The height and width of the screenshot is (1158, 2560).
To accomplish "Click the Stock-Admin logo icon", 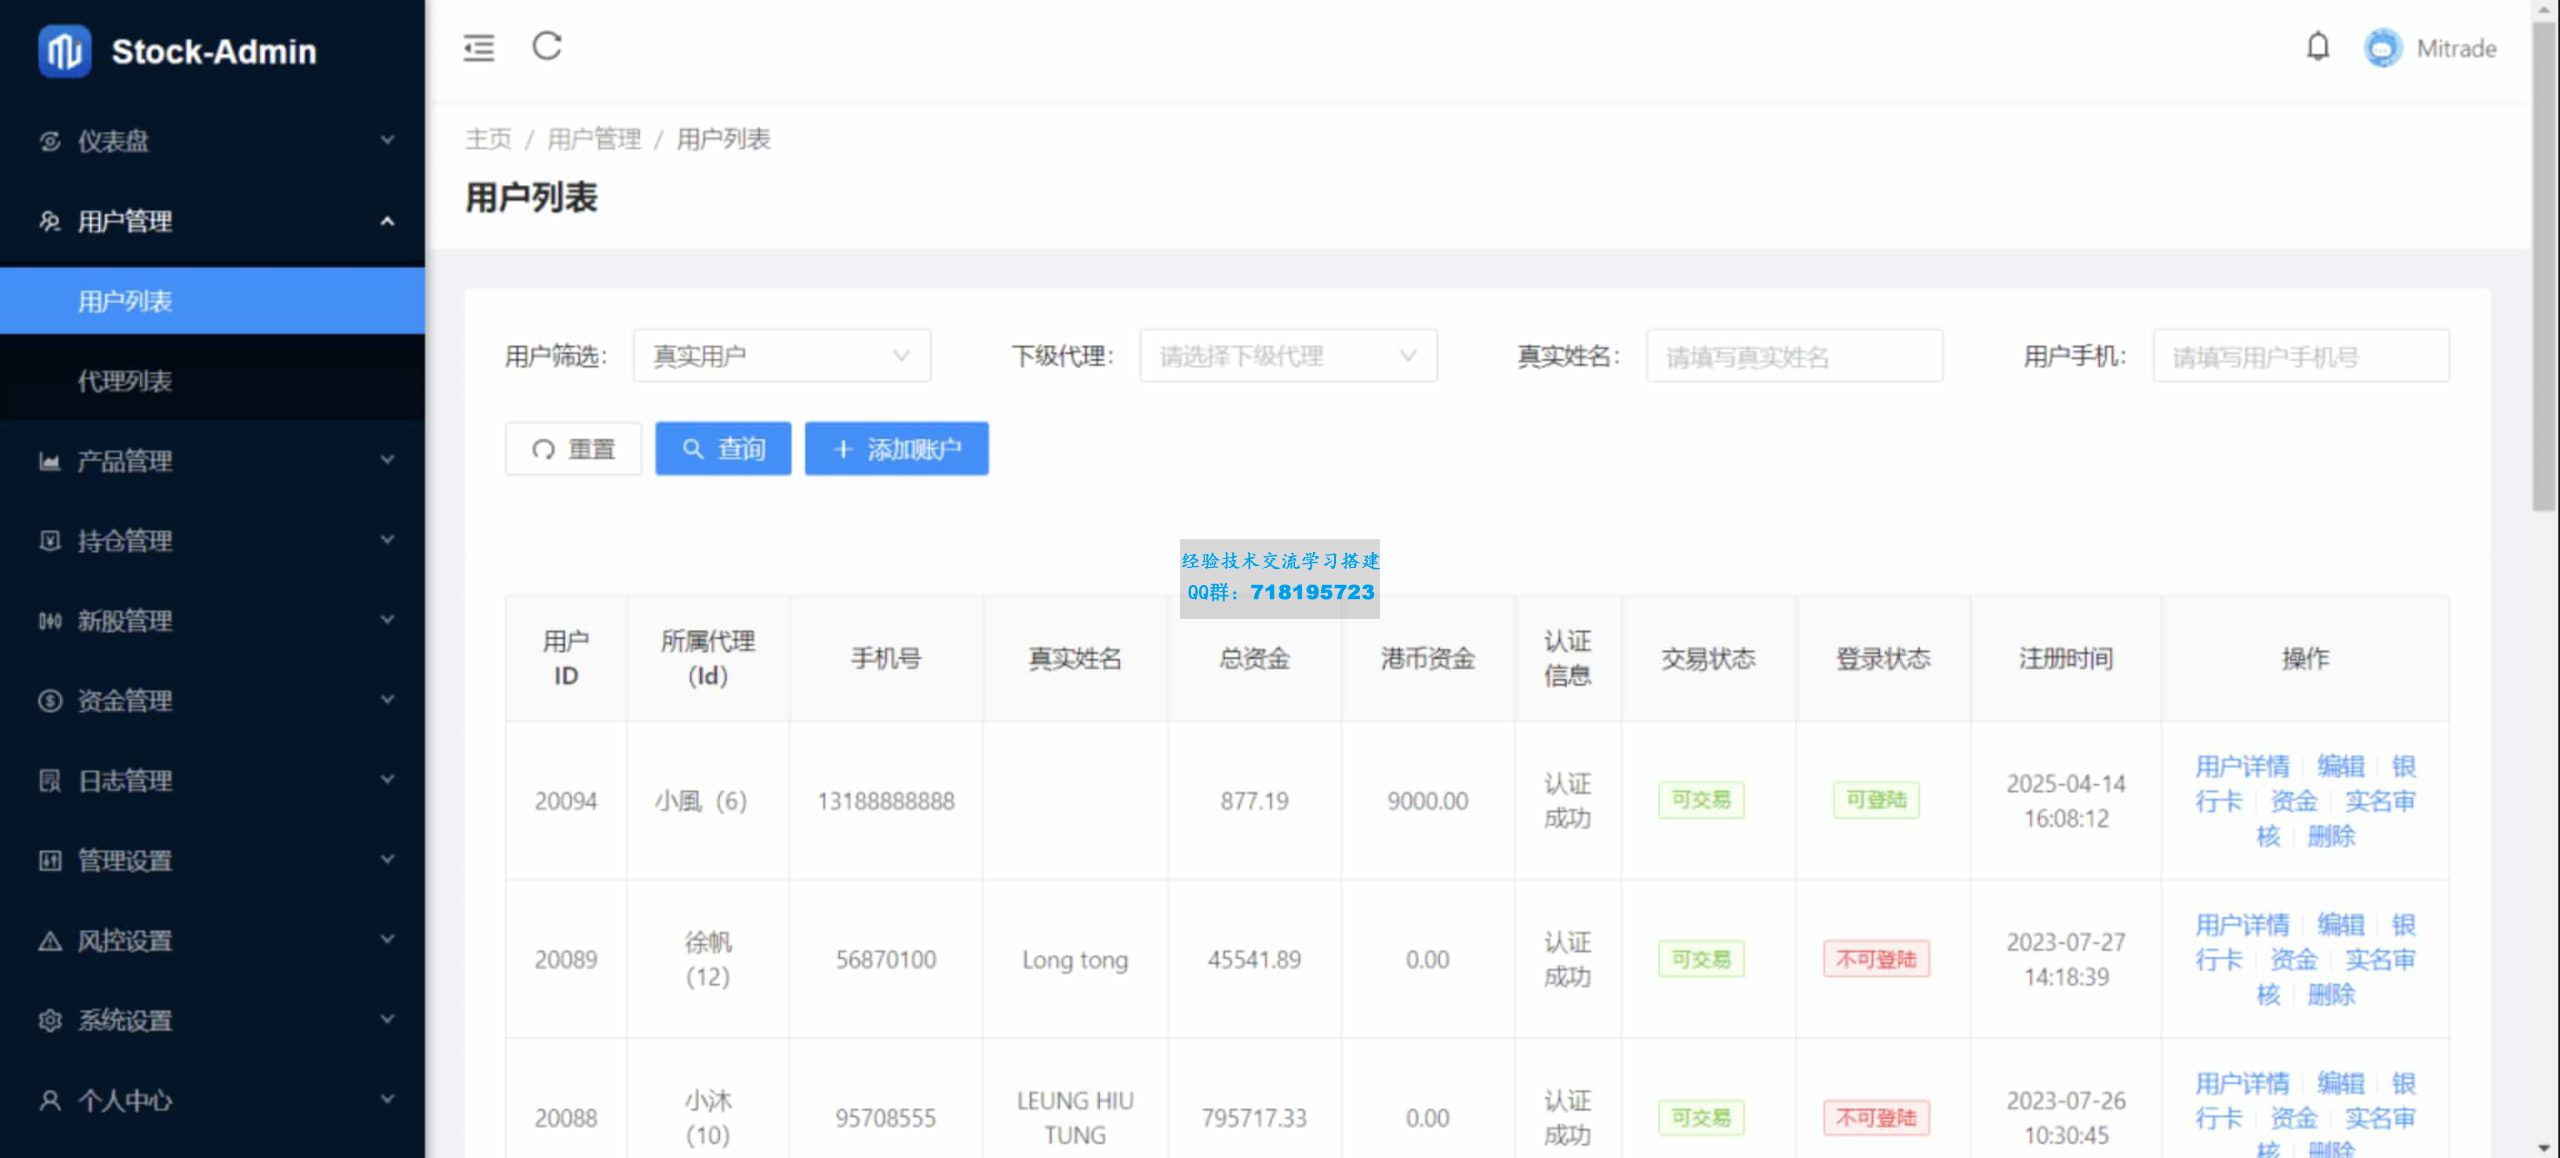I will tap(64, 51).
